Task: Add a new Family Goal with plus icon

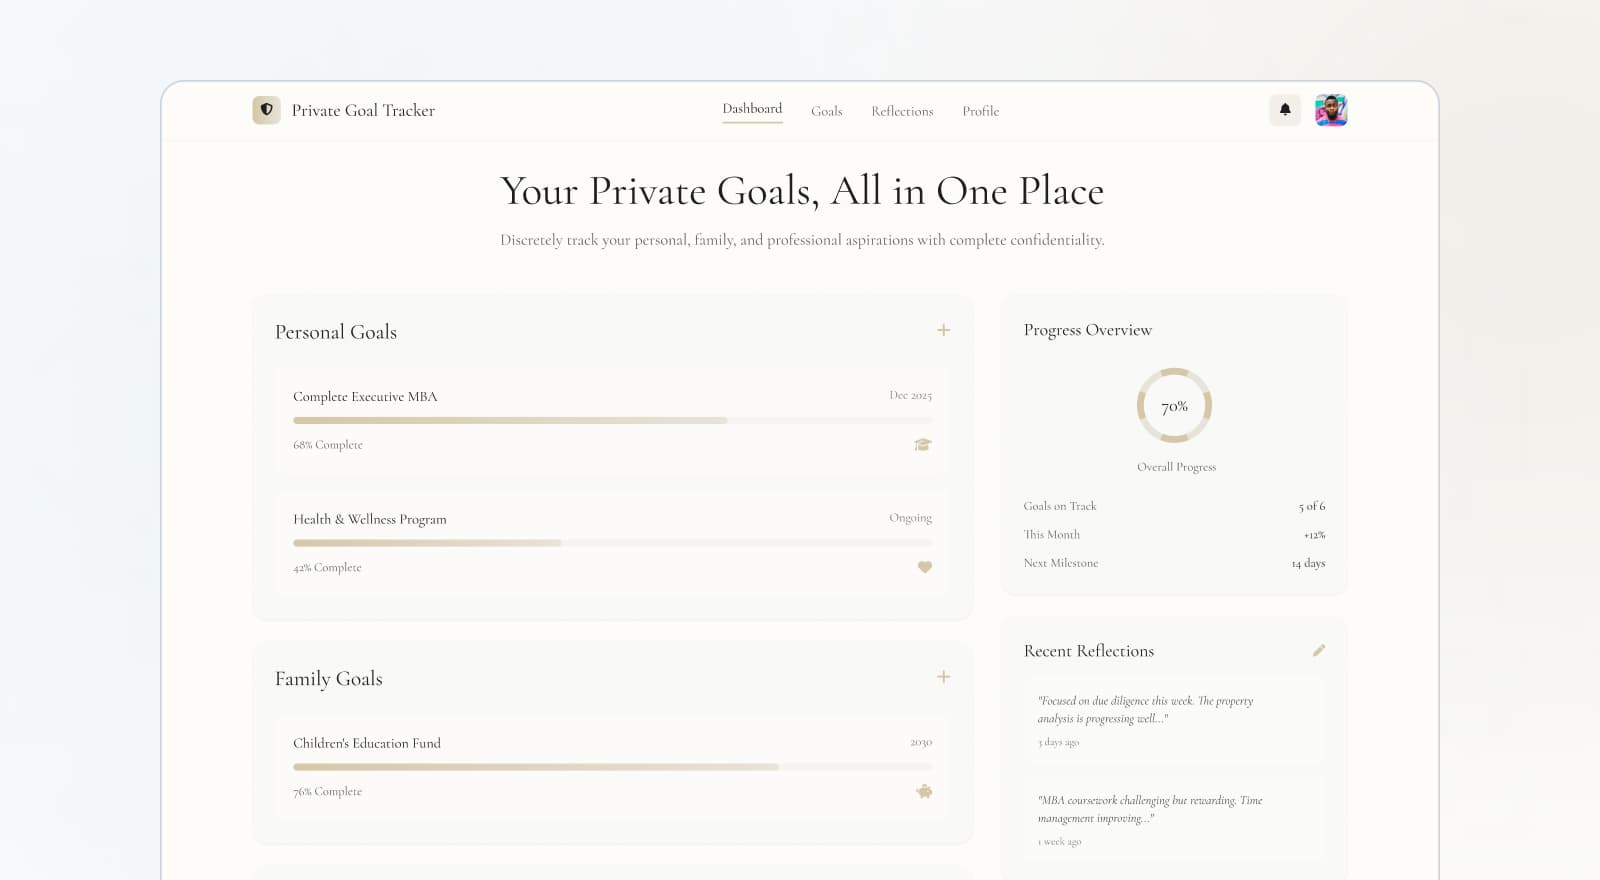Action: [x=943, y=677]
